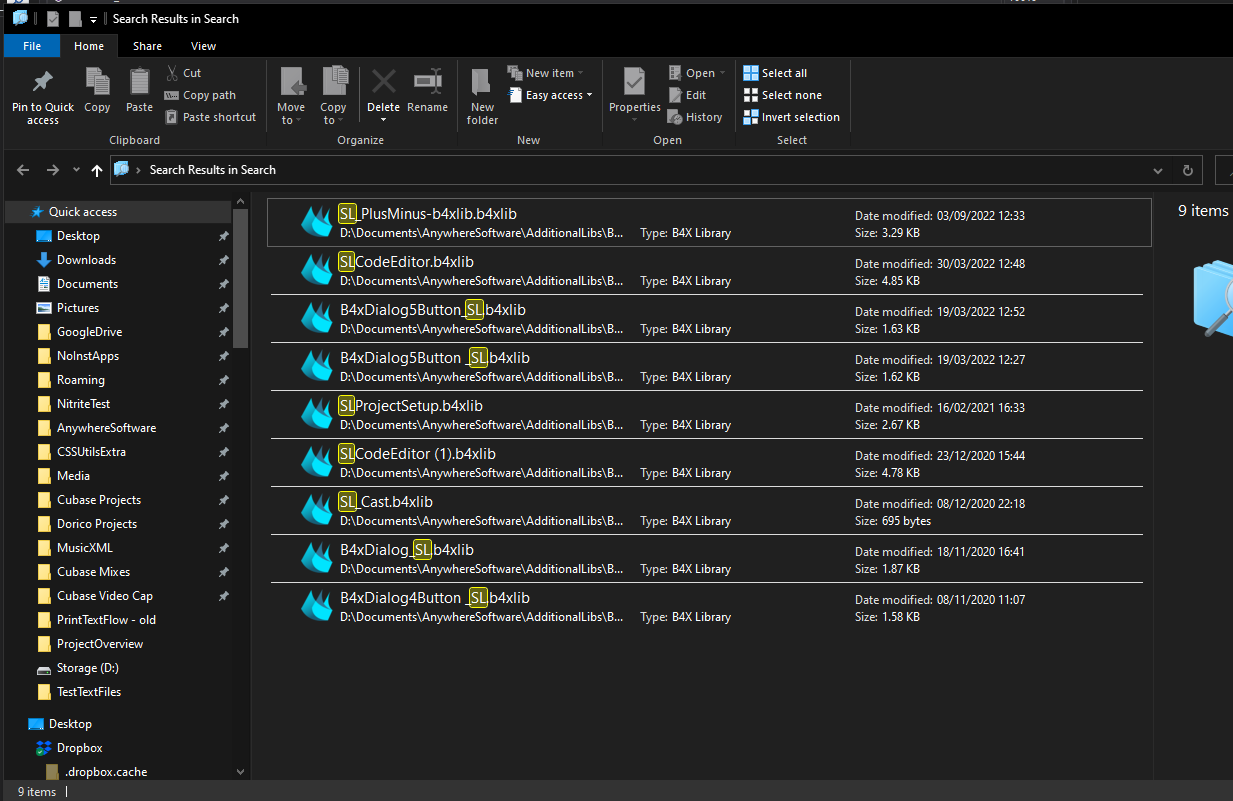The image size is (1233, 801).
Task: Open the recent locations chevron
Action: pos(76,170)
